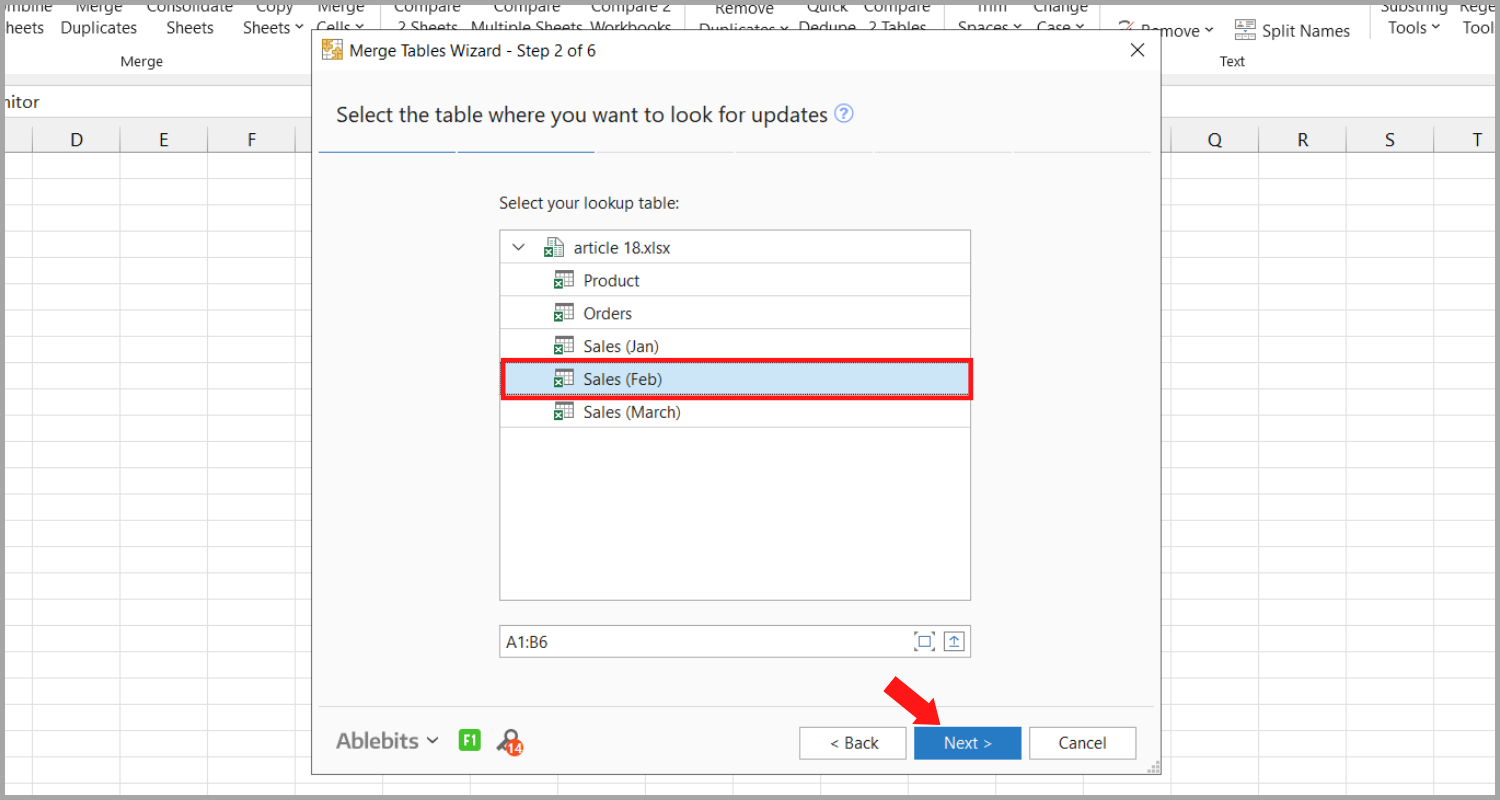Click the help question mark icon
The width and height of the screenshot is (1500, 800).
[844, 114]
